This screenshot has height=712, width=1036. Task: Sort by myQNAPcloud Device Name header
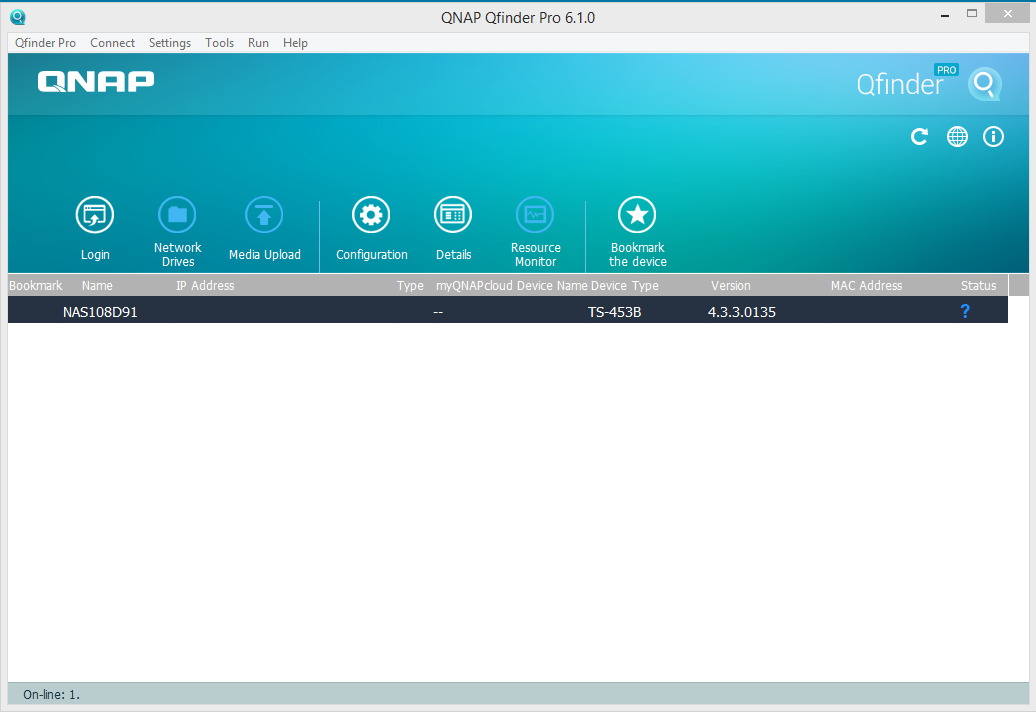511,285
